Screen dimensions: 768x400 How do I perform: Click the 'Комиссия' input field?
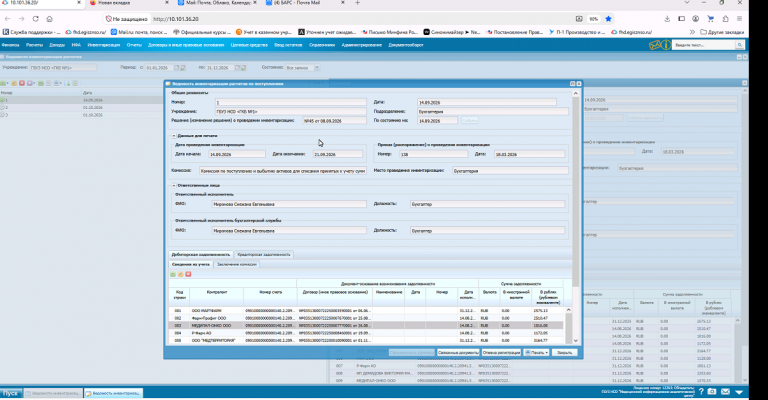283,171
